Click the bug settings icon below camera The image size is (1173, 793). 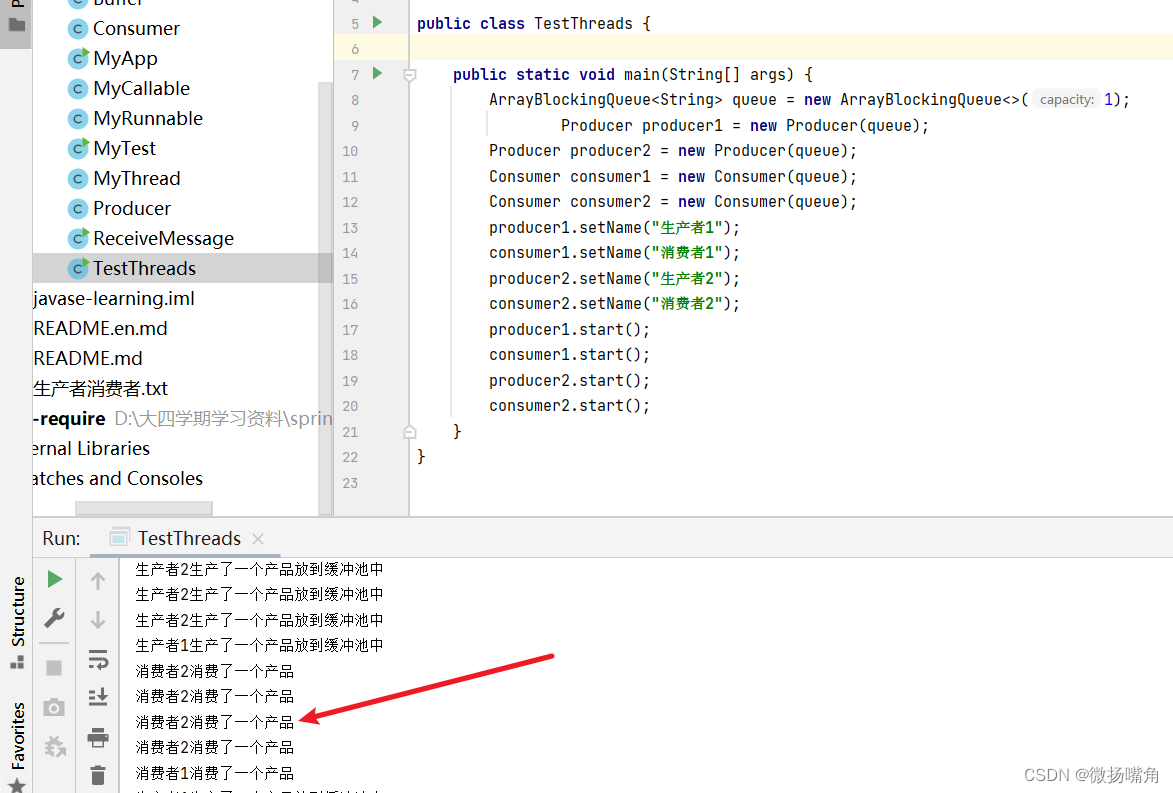click(55, 746)
